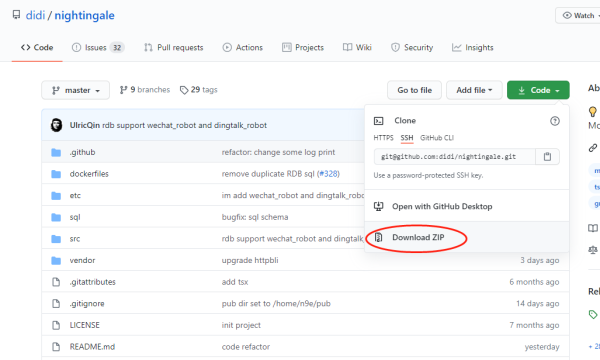600x360 pixels.
Task: Open the dockerfiles folder
Action: click(x=89, y=174)
